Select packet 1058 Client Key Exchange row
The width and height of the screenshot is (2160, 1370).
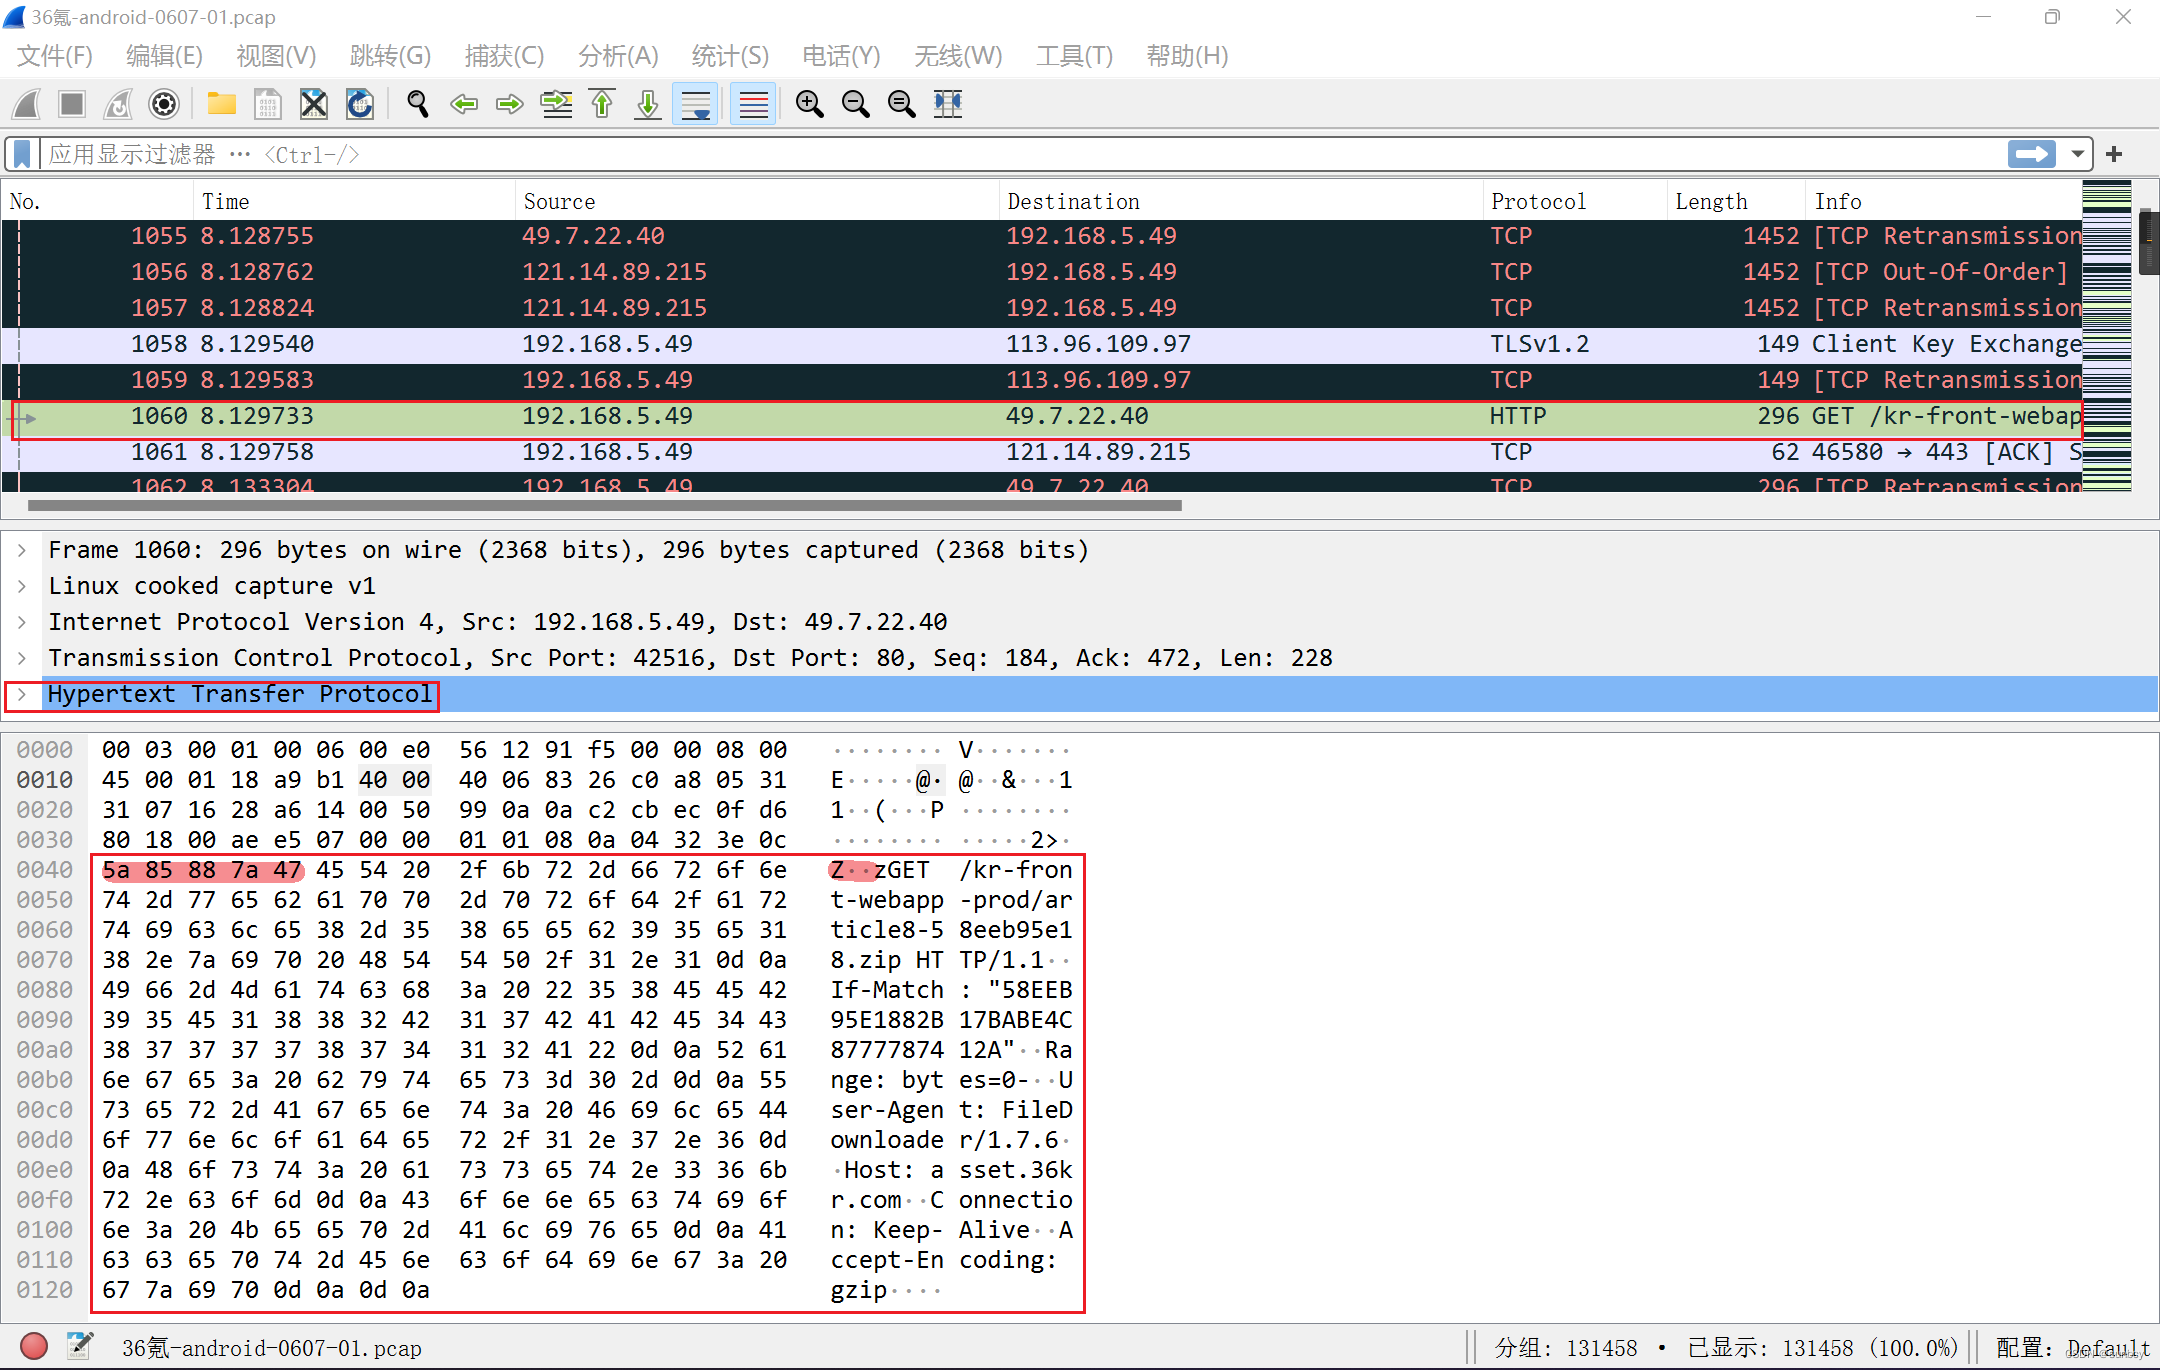tap(800, 343)
